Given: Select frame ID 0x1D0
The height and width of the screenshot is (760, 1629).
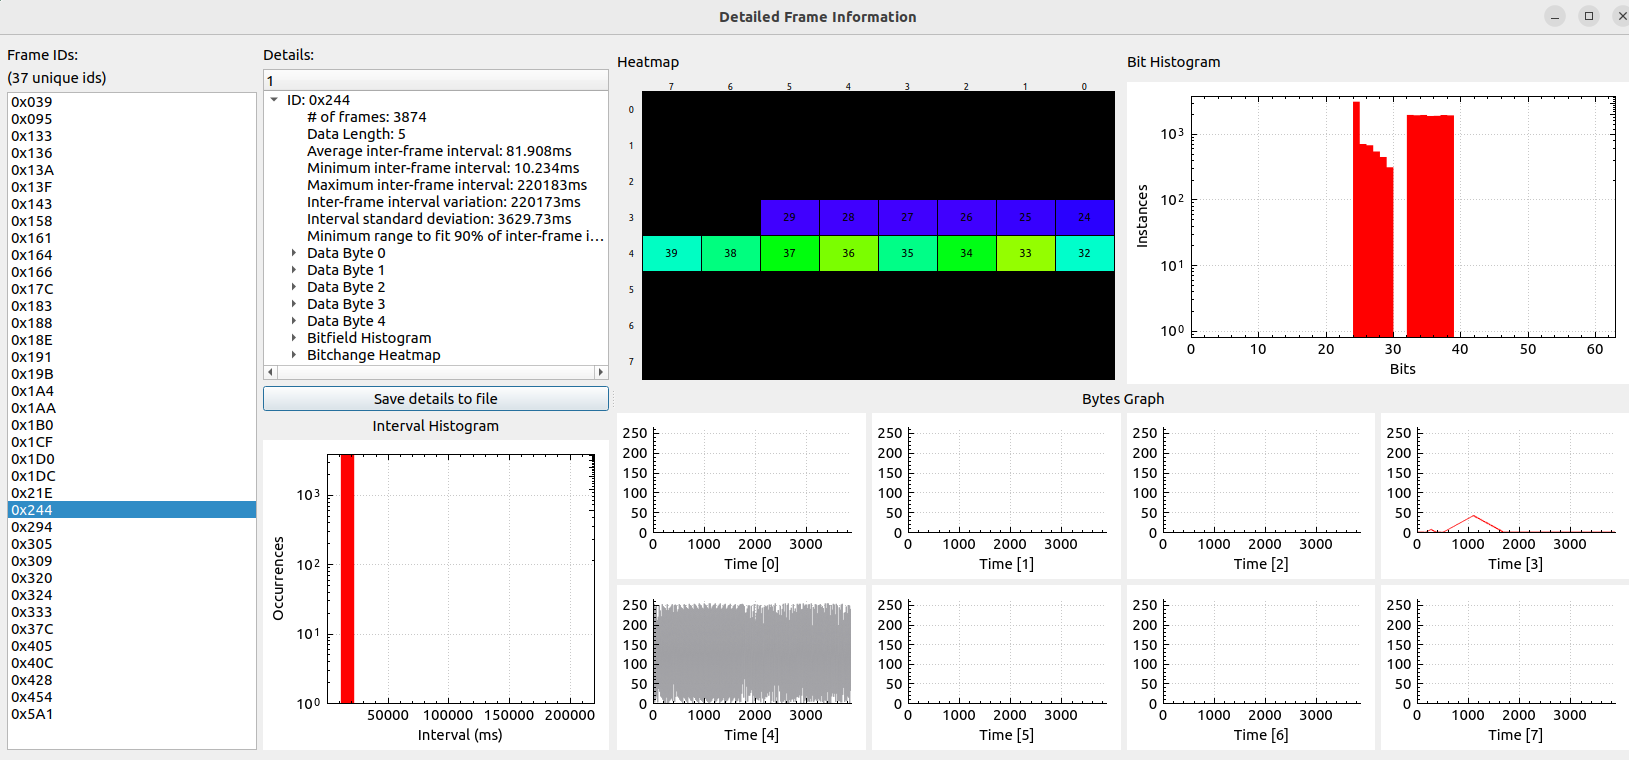Looking at the screenshot, I should pyautogui.click(x=131, y=459).
